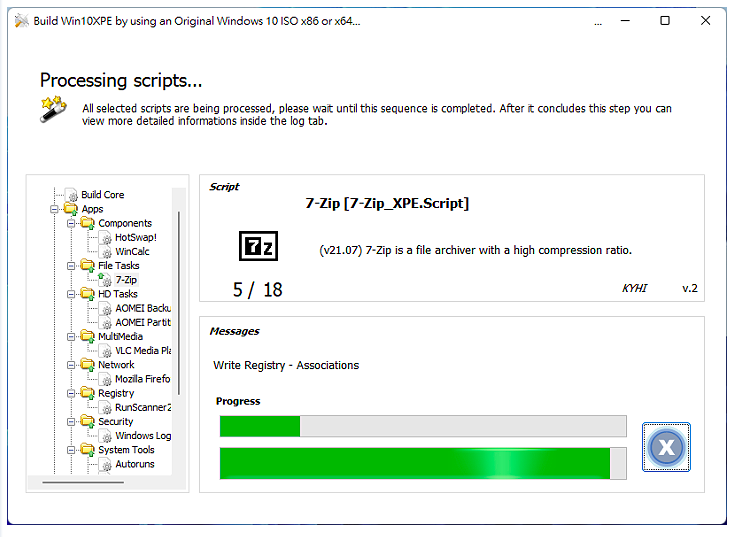Click the HotSwap! script icon
This screenshot has height=537, width=743.
[106, 237]
